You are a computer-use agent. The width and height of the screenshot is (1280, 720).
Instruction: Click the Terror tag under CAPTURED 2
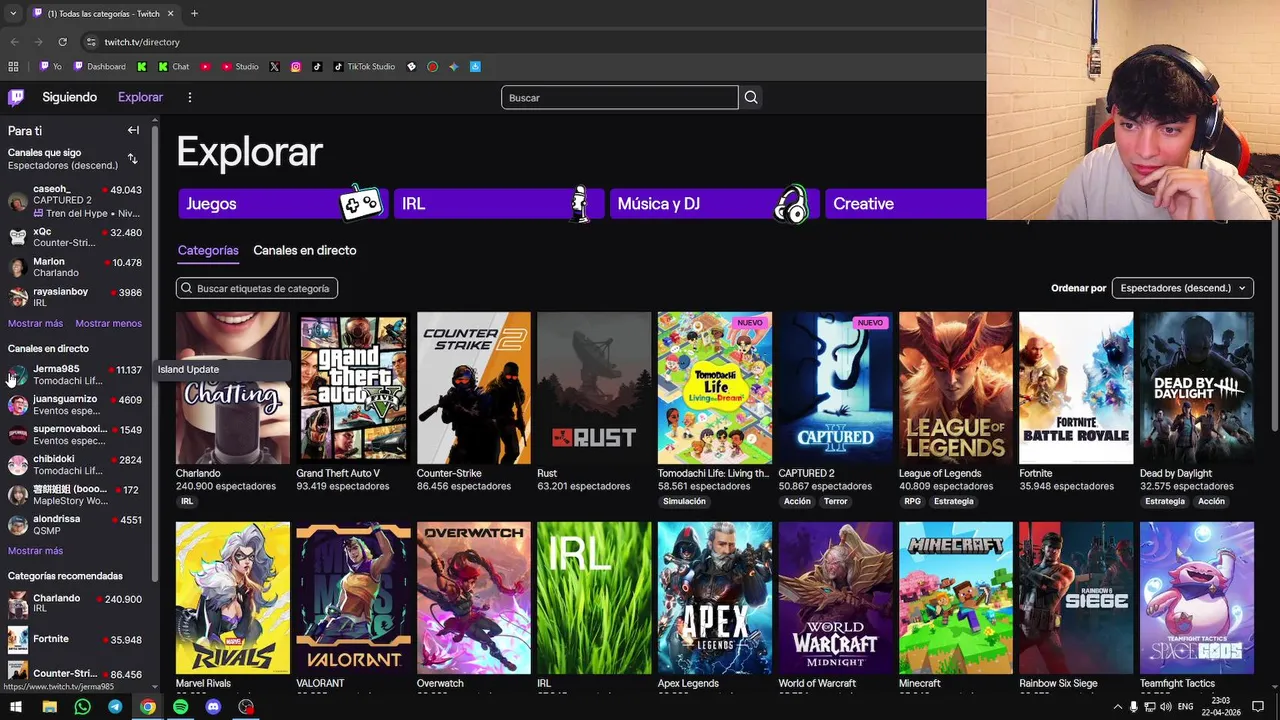835,502
